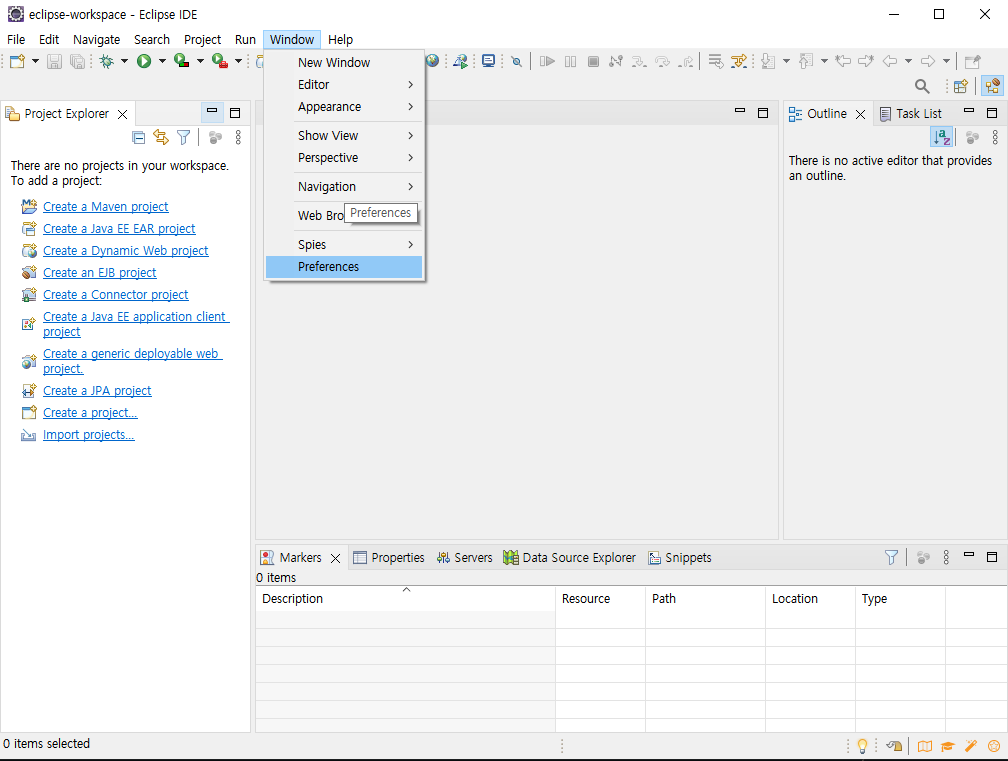Click the New wizard toolbar icon
This screenshot has width=1008, height=761.
tap(17, 61)
